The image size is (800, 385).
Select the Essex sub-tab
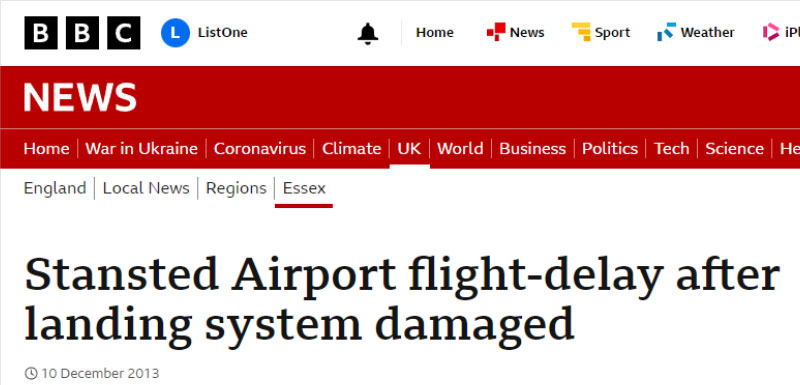(x=304, y=188)
